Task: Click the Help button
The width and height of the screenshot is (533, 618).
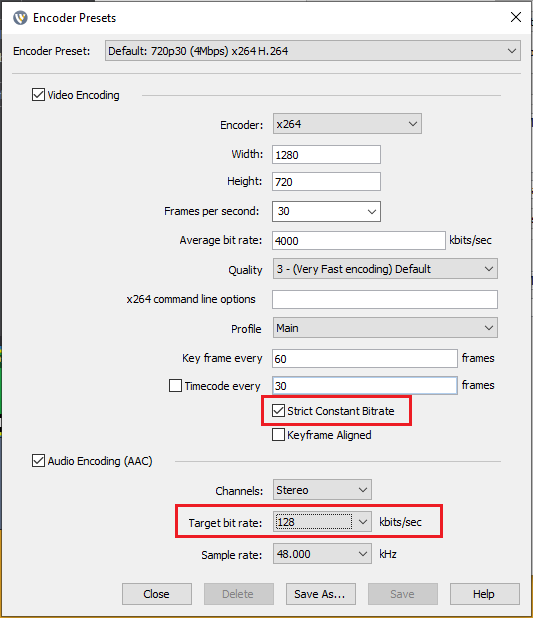Action: click(x=485, y=594)
